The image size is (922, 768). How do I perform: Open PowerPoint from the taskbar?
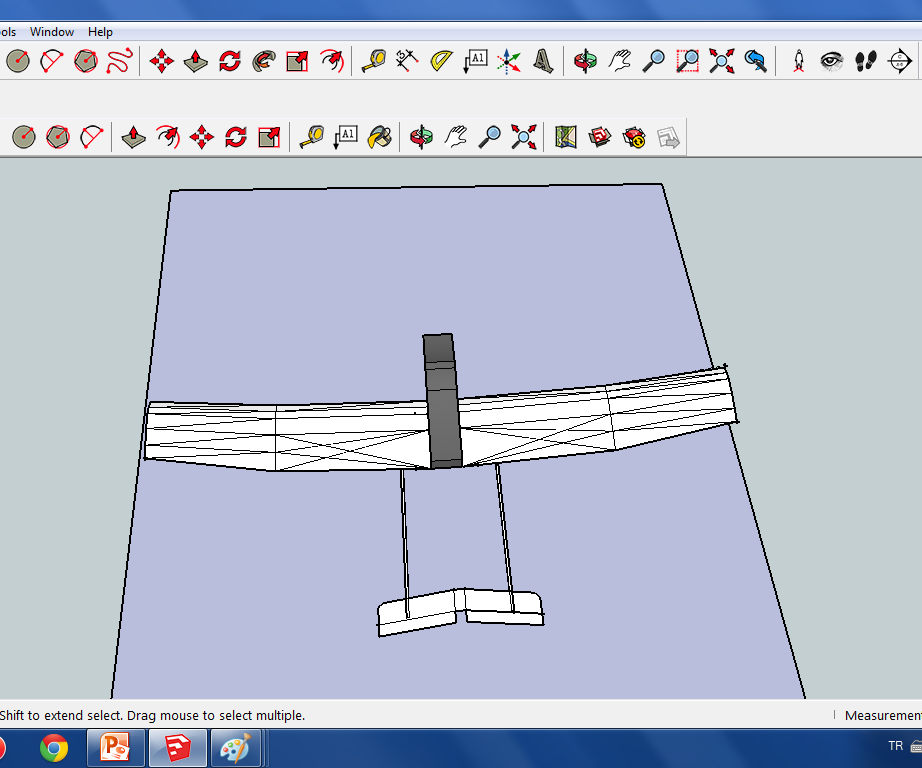point(116,747)
